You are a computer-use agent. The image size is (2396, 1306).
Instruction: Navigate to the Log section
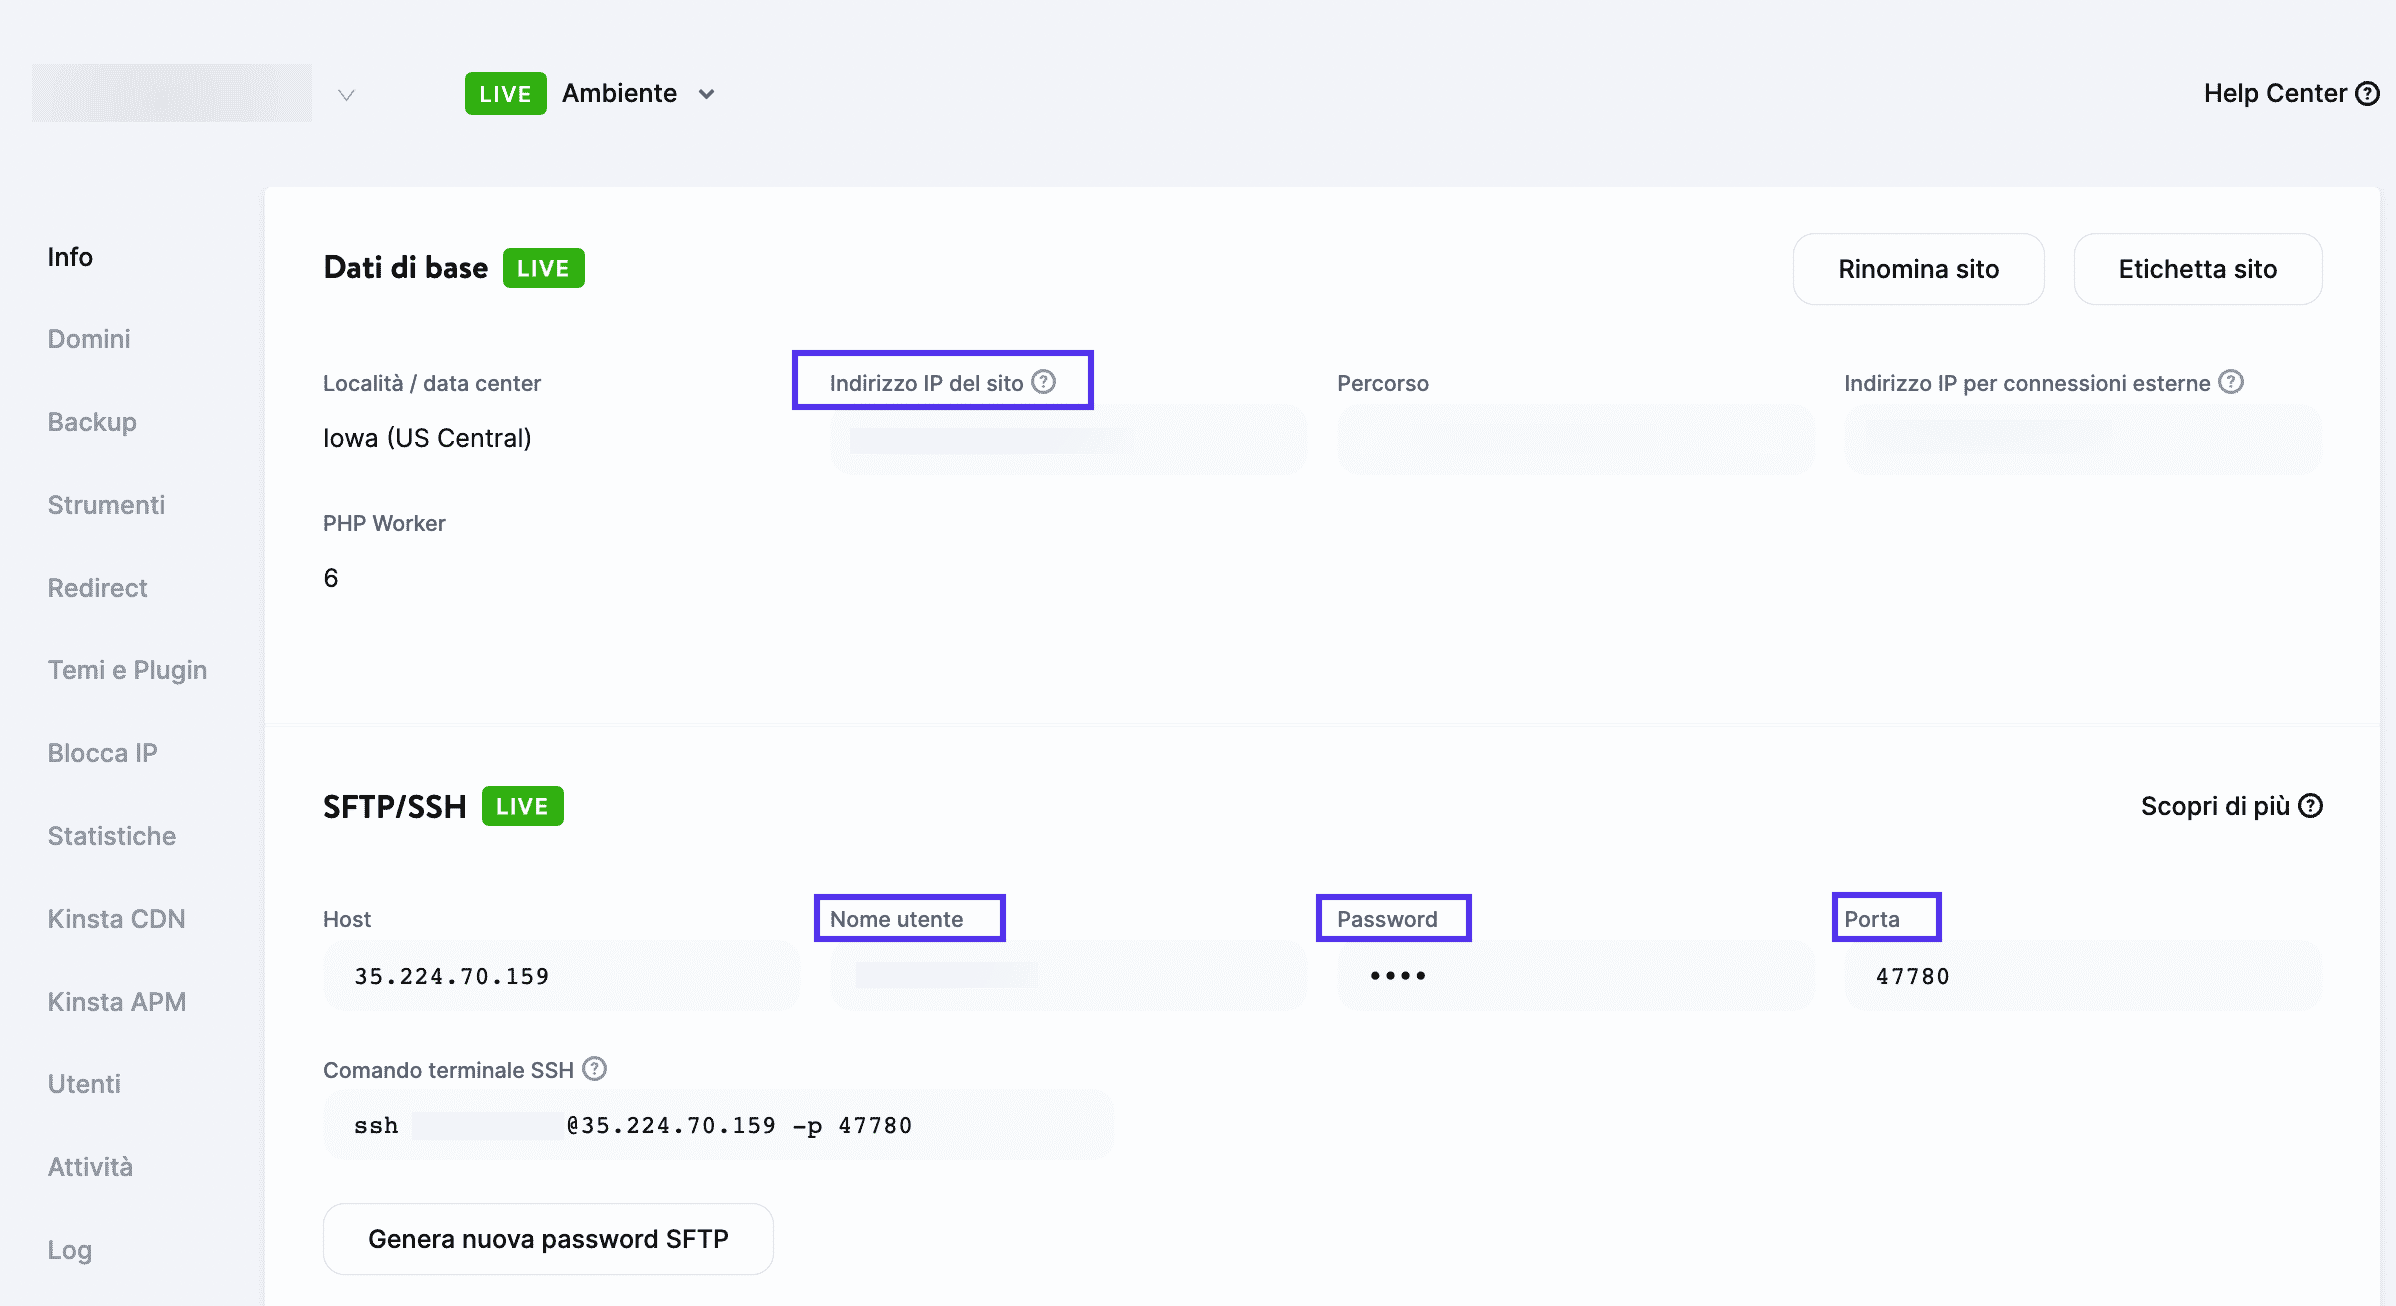(x=68, y=1249)
